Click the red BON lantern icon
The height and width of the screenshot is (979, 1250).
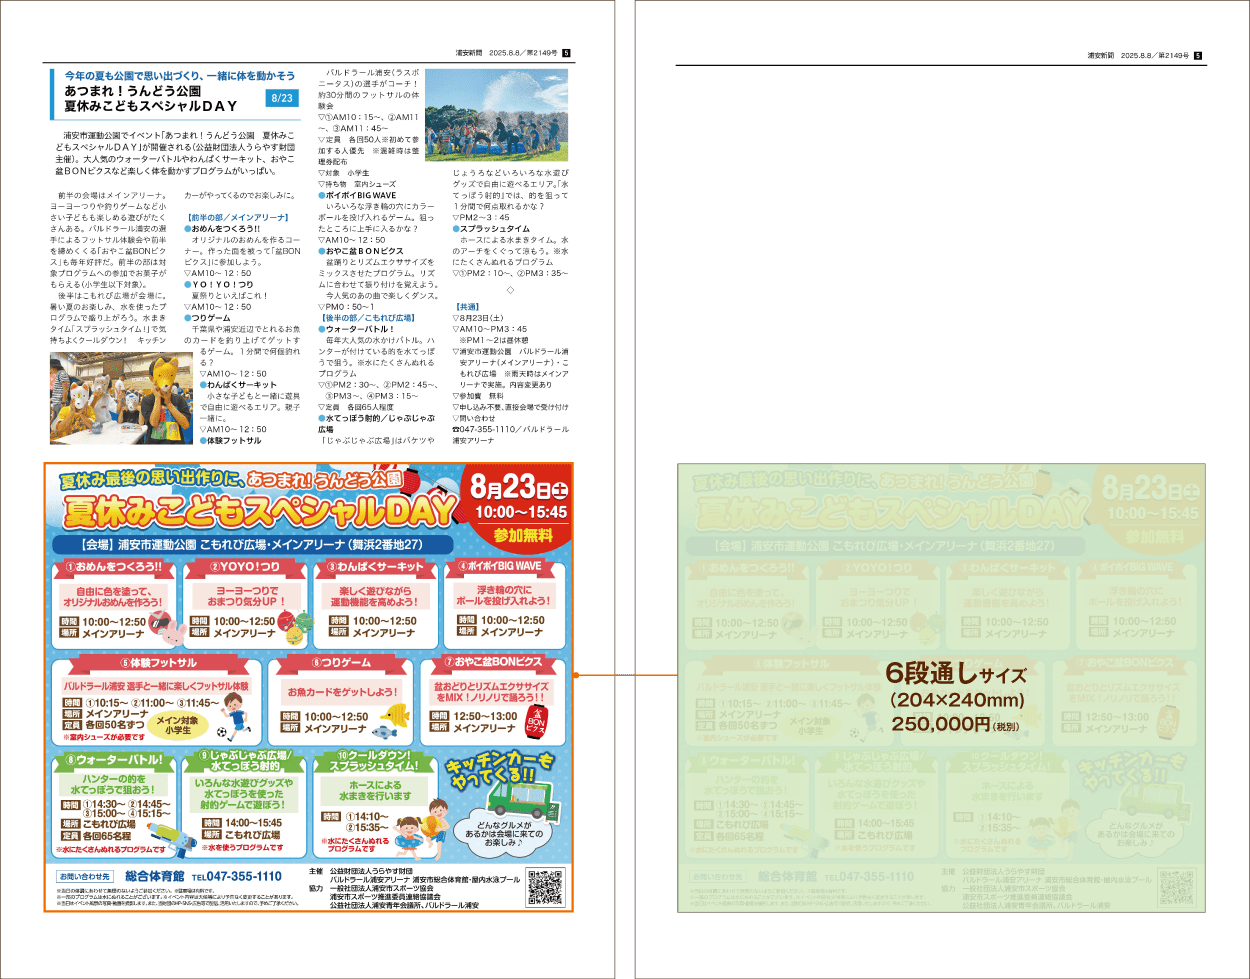click(536, 720)
